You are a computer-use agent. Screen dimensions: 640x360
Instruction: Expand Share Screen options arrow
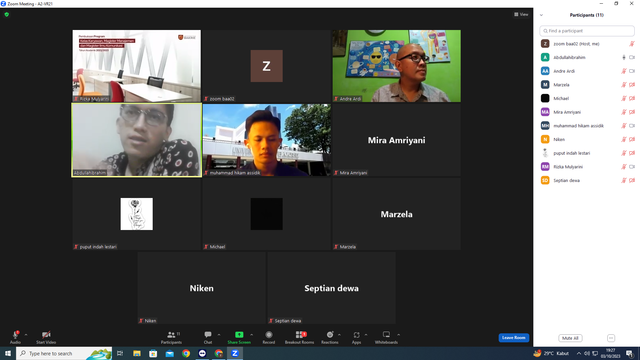coord(251,335)
